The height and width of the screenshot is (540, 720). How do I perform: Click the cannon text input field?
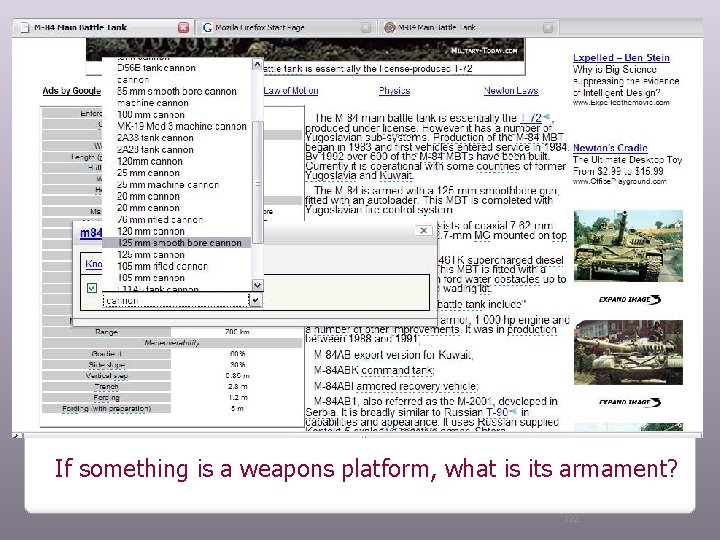click(176, 300)
